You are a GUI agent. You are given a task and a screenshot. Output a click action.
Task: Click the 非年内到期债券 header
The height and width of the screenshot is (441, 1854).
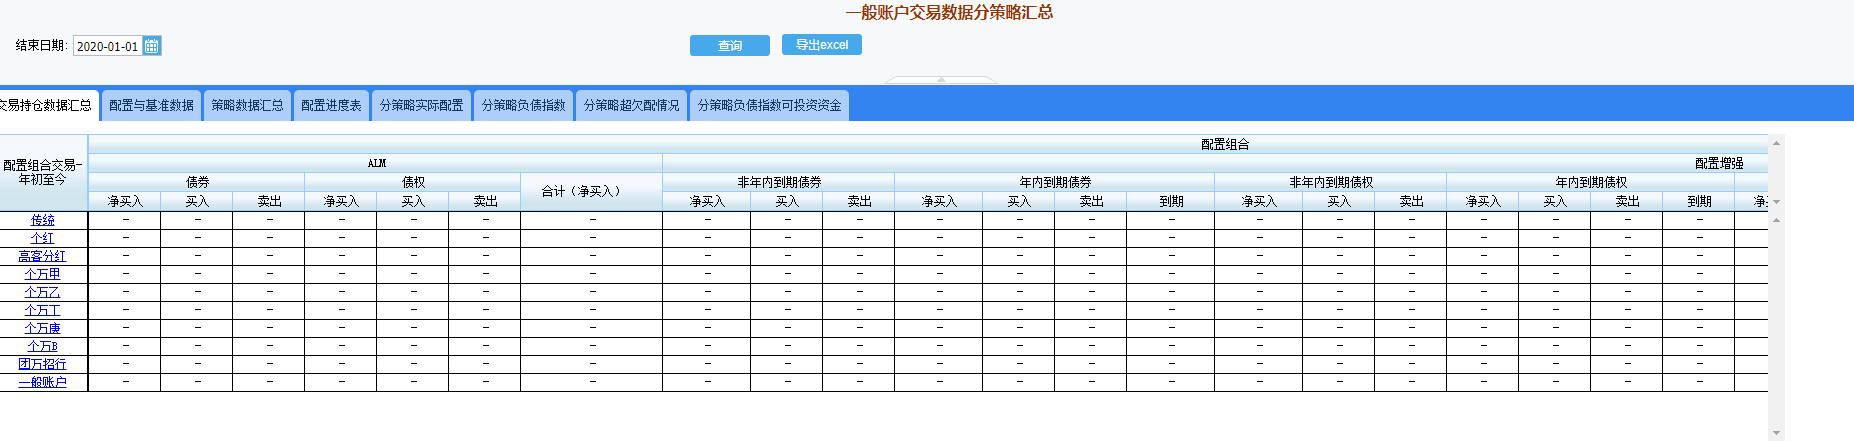tap(779, 182)
